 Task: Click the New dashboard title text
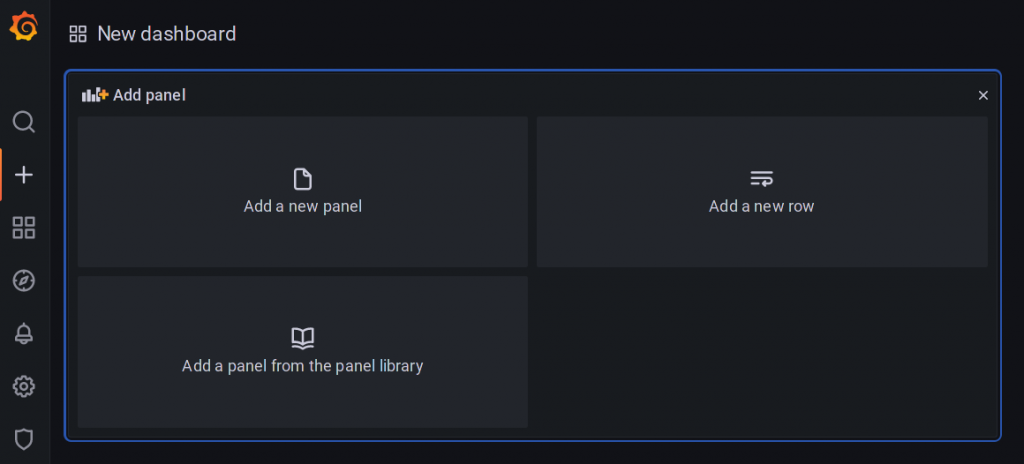167,34
